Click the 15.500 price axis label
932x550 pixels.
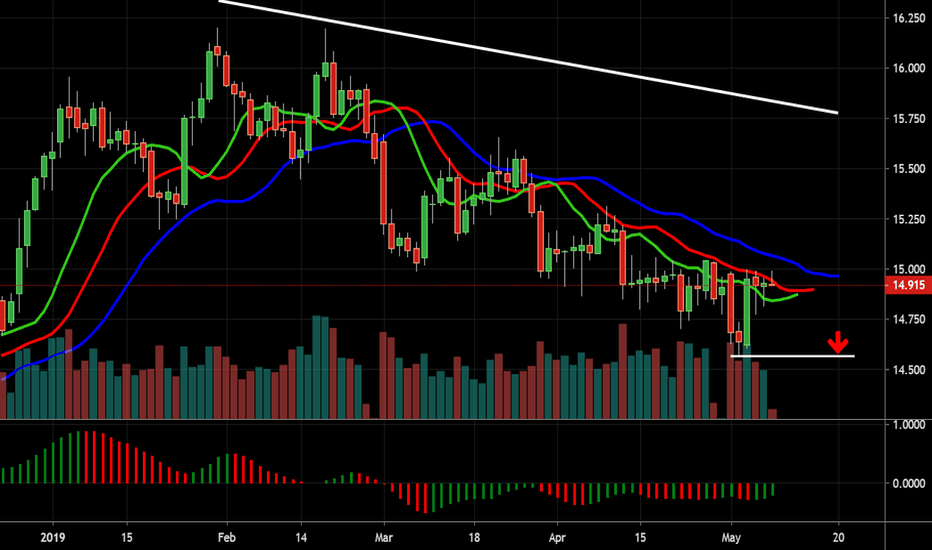pyautogui.click(x=909, y=169)
